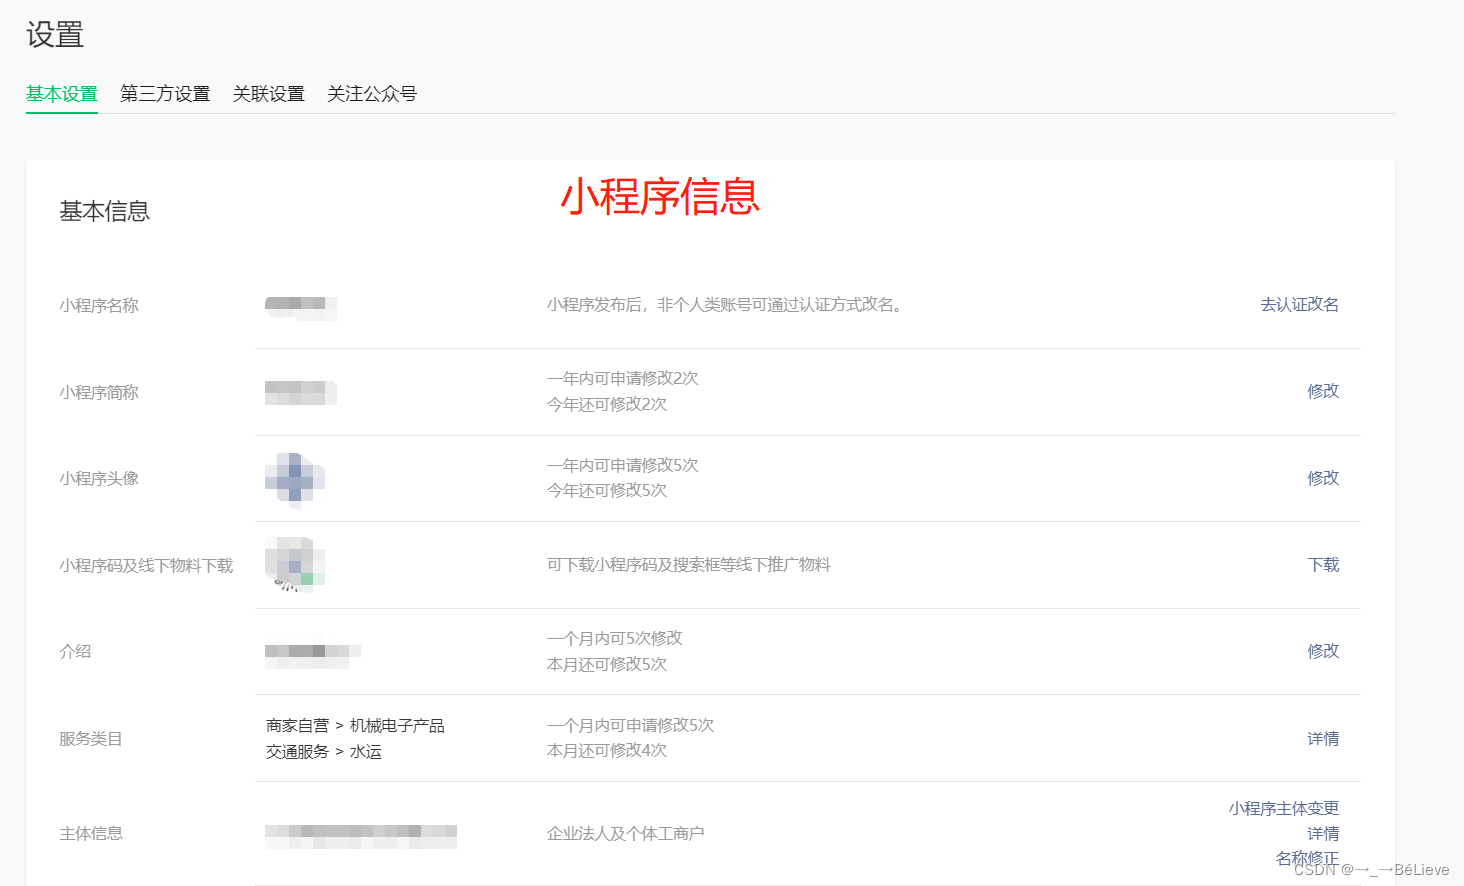Click the 介绍 label
The width and height of the screenshot is (1464, 886).
tap(75, 652)
